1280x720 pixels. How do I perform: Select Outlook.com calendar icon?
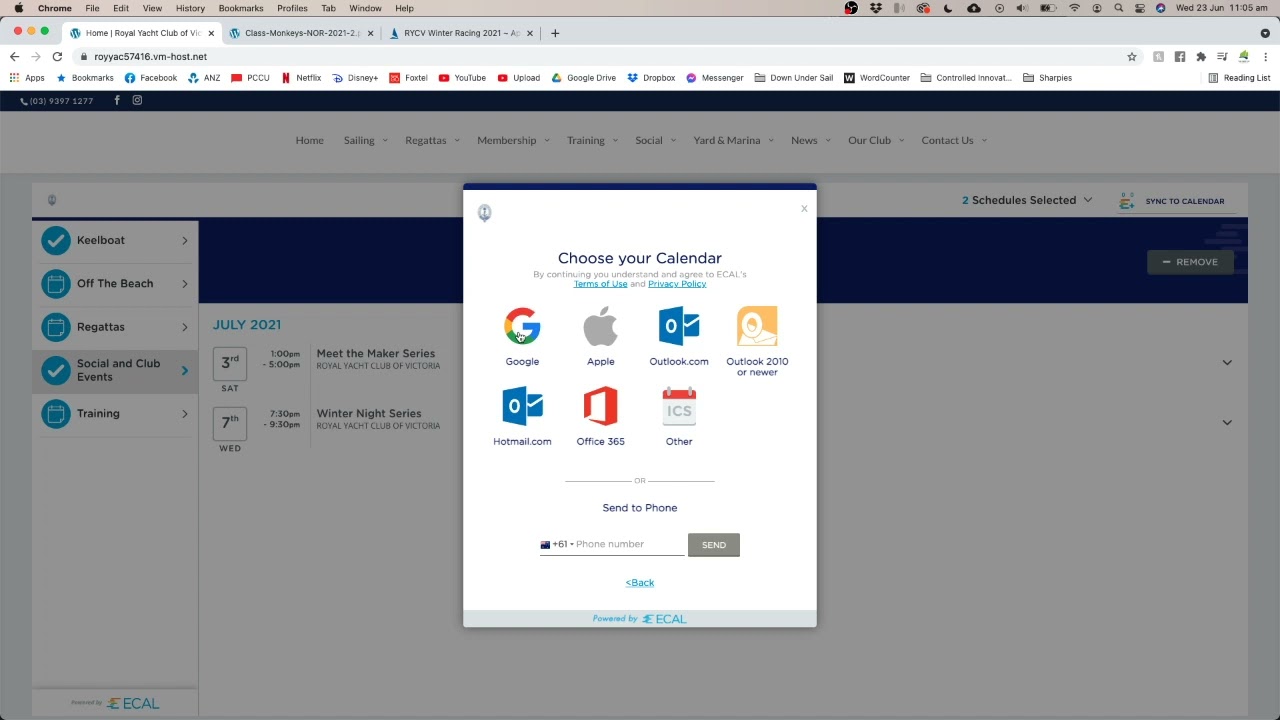[679, 326]
